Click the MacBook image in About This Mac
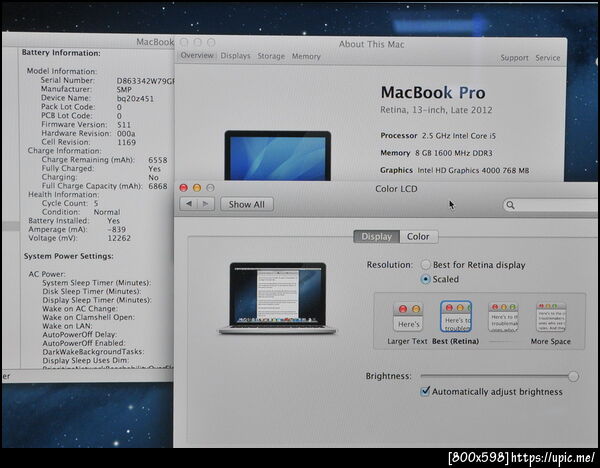Viewport: 600px width, 468px height. point(278,155)
